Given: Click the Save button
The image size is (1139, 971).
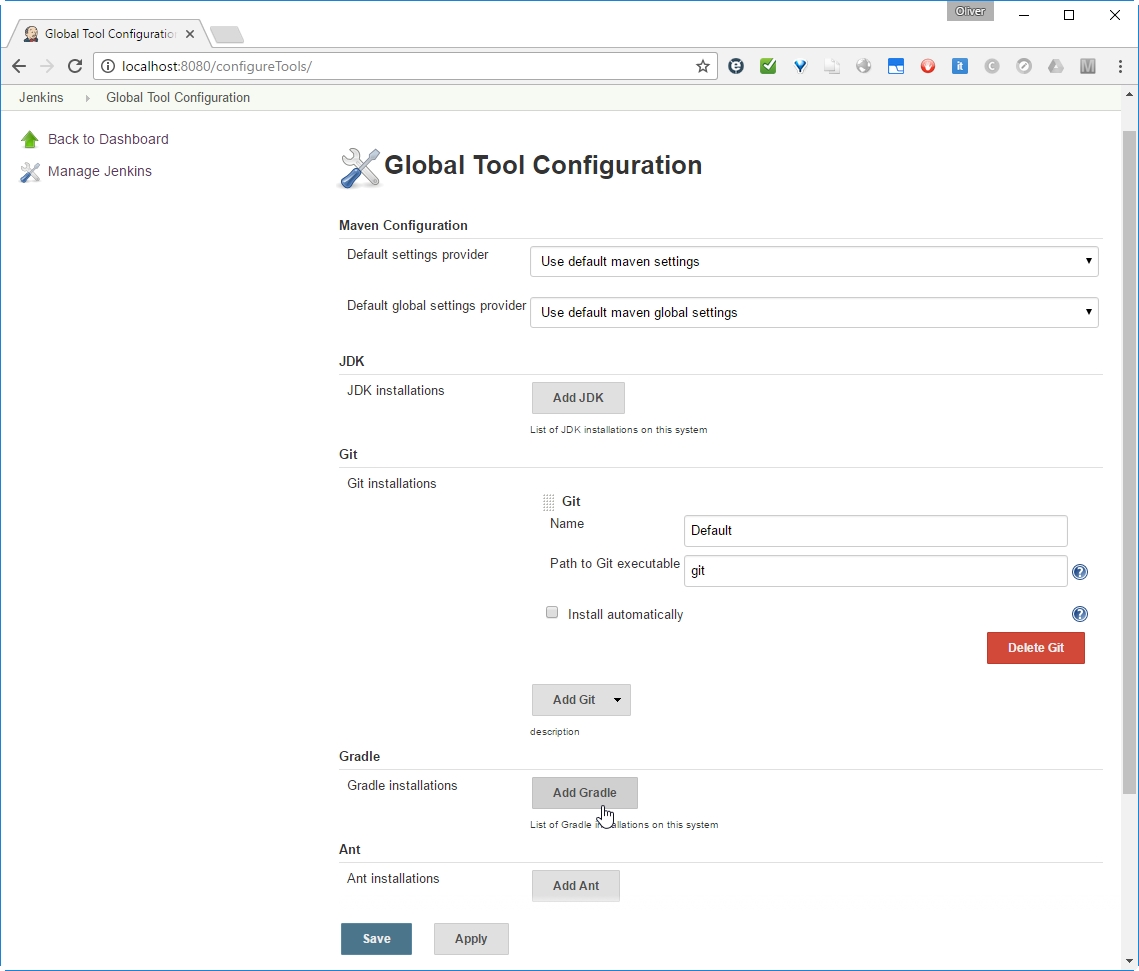Looking at the screenshot, I should tap(376, 939).
